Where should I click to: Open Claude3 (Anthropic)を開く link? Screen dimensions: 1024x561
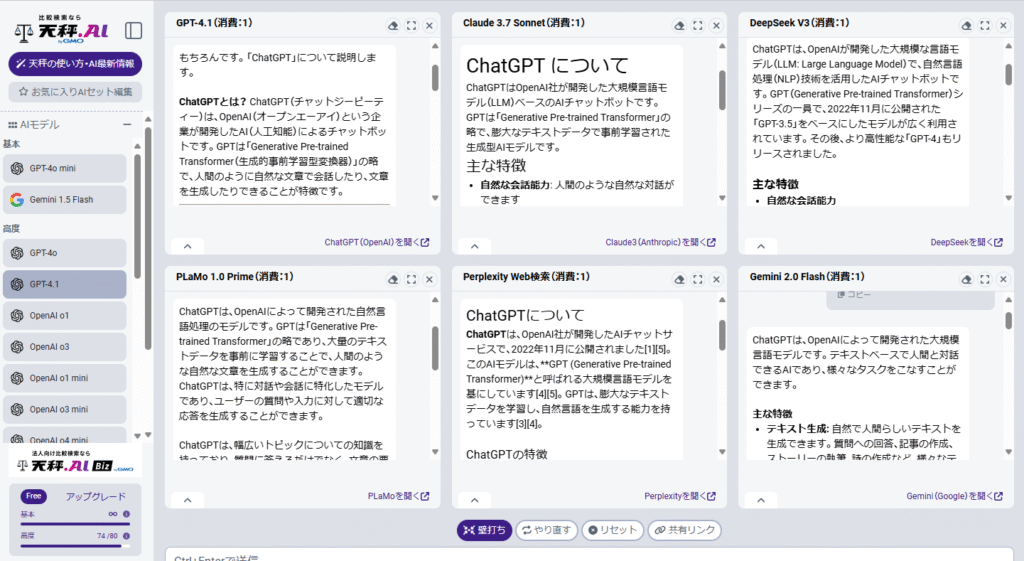point(660,242)
